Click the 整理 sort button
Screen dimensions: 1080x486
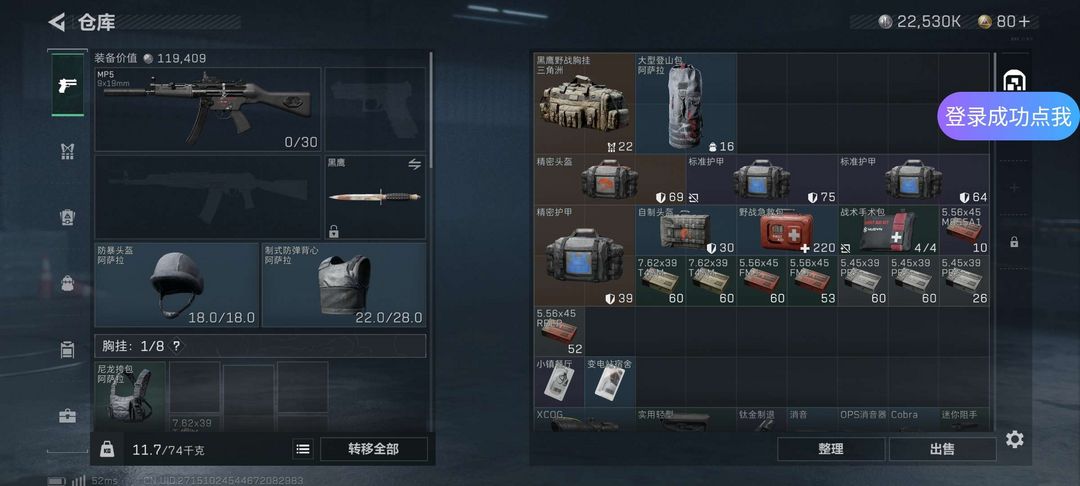(x=831, y=449)
